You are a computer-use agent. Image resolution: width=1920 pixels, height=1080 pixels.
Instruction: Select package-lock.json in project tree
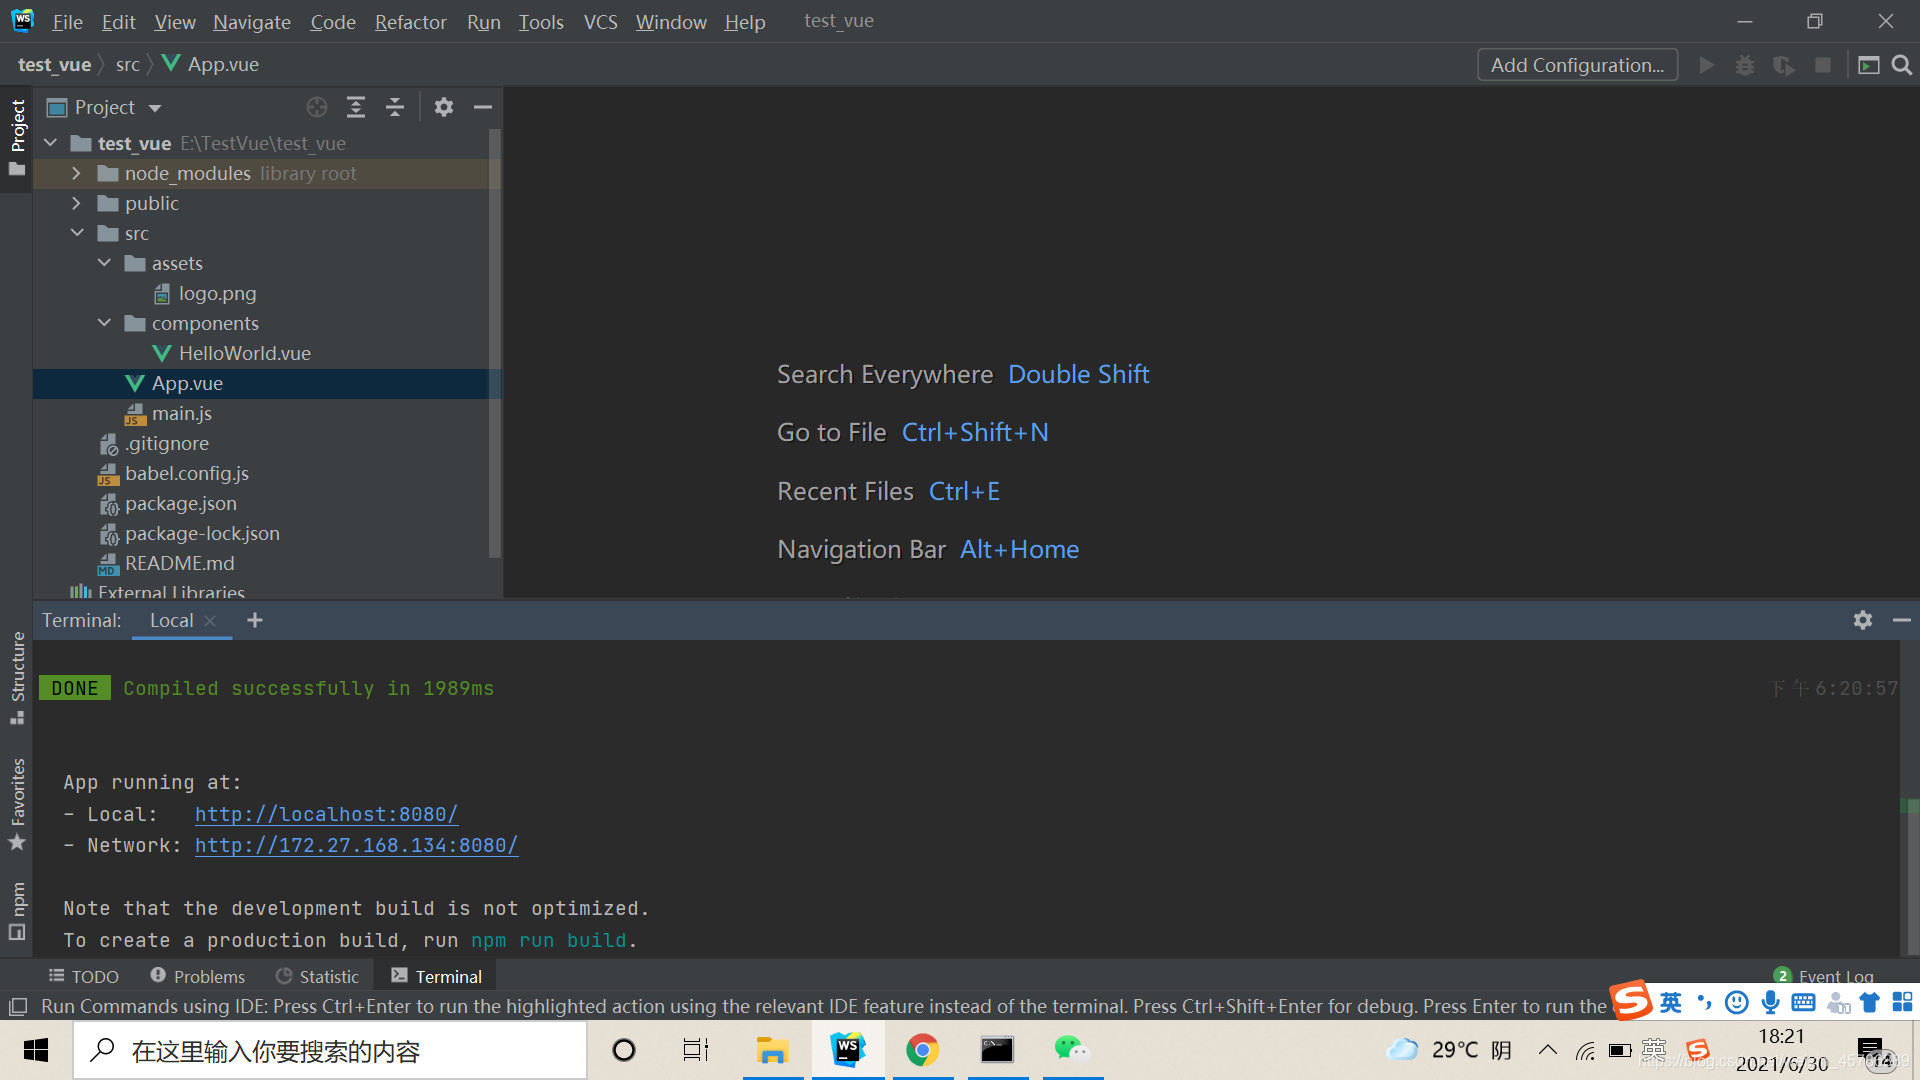[x=201, y=533]
